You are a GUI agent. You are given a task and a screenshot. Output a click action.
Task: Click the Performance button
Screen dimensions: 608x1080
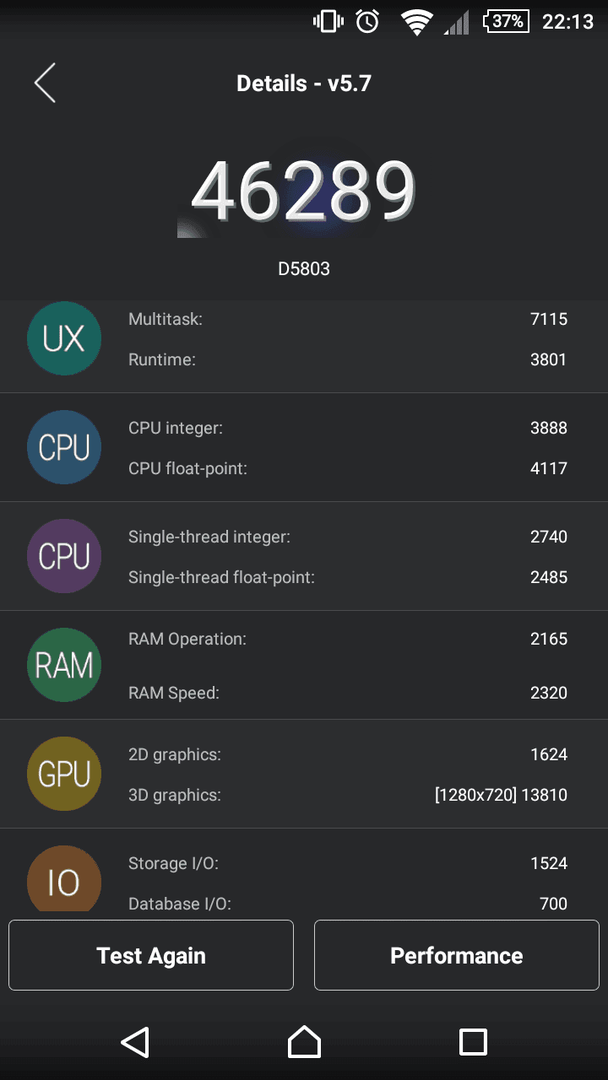(457, 955)
